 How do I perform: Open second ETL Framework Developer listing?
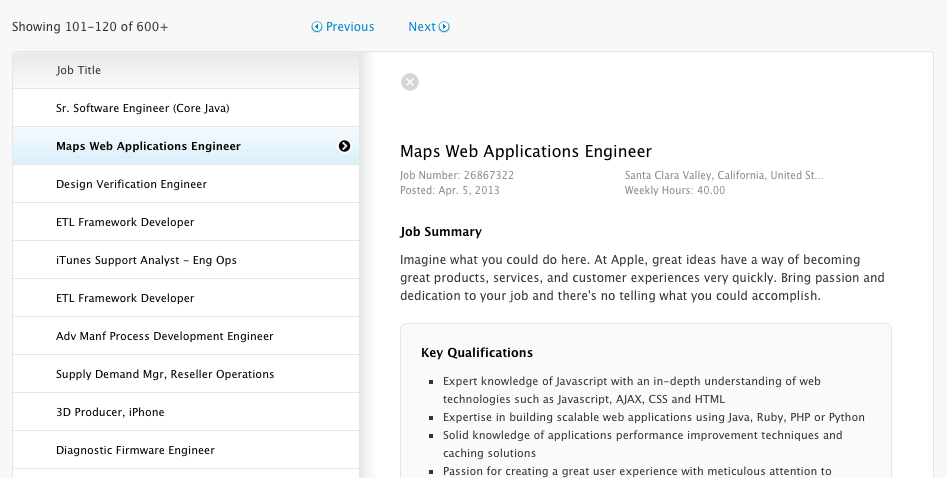[125, 298]
